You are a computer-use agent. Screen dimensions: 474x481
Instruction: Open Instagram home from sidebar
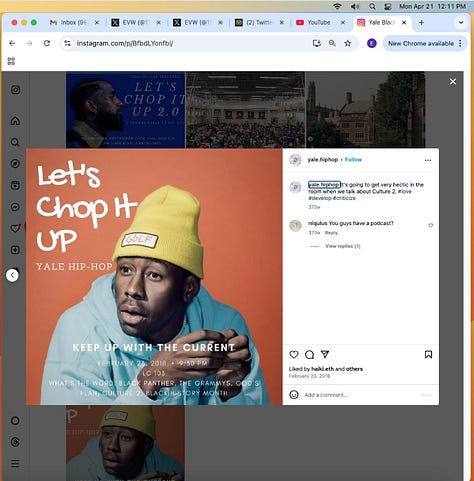coord(15,121)
